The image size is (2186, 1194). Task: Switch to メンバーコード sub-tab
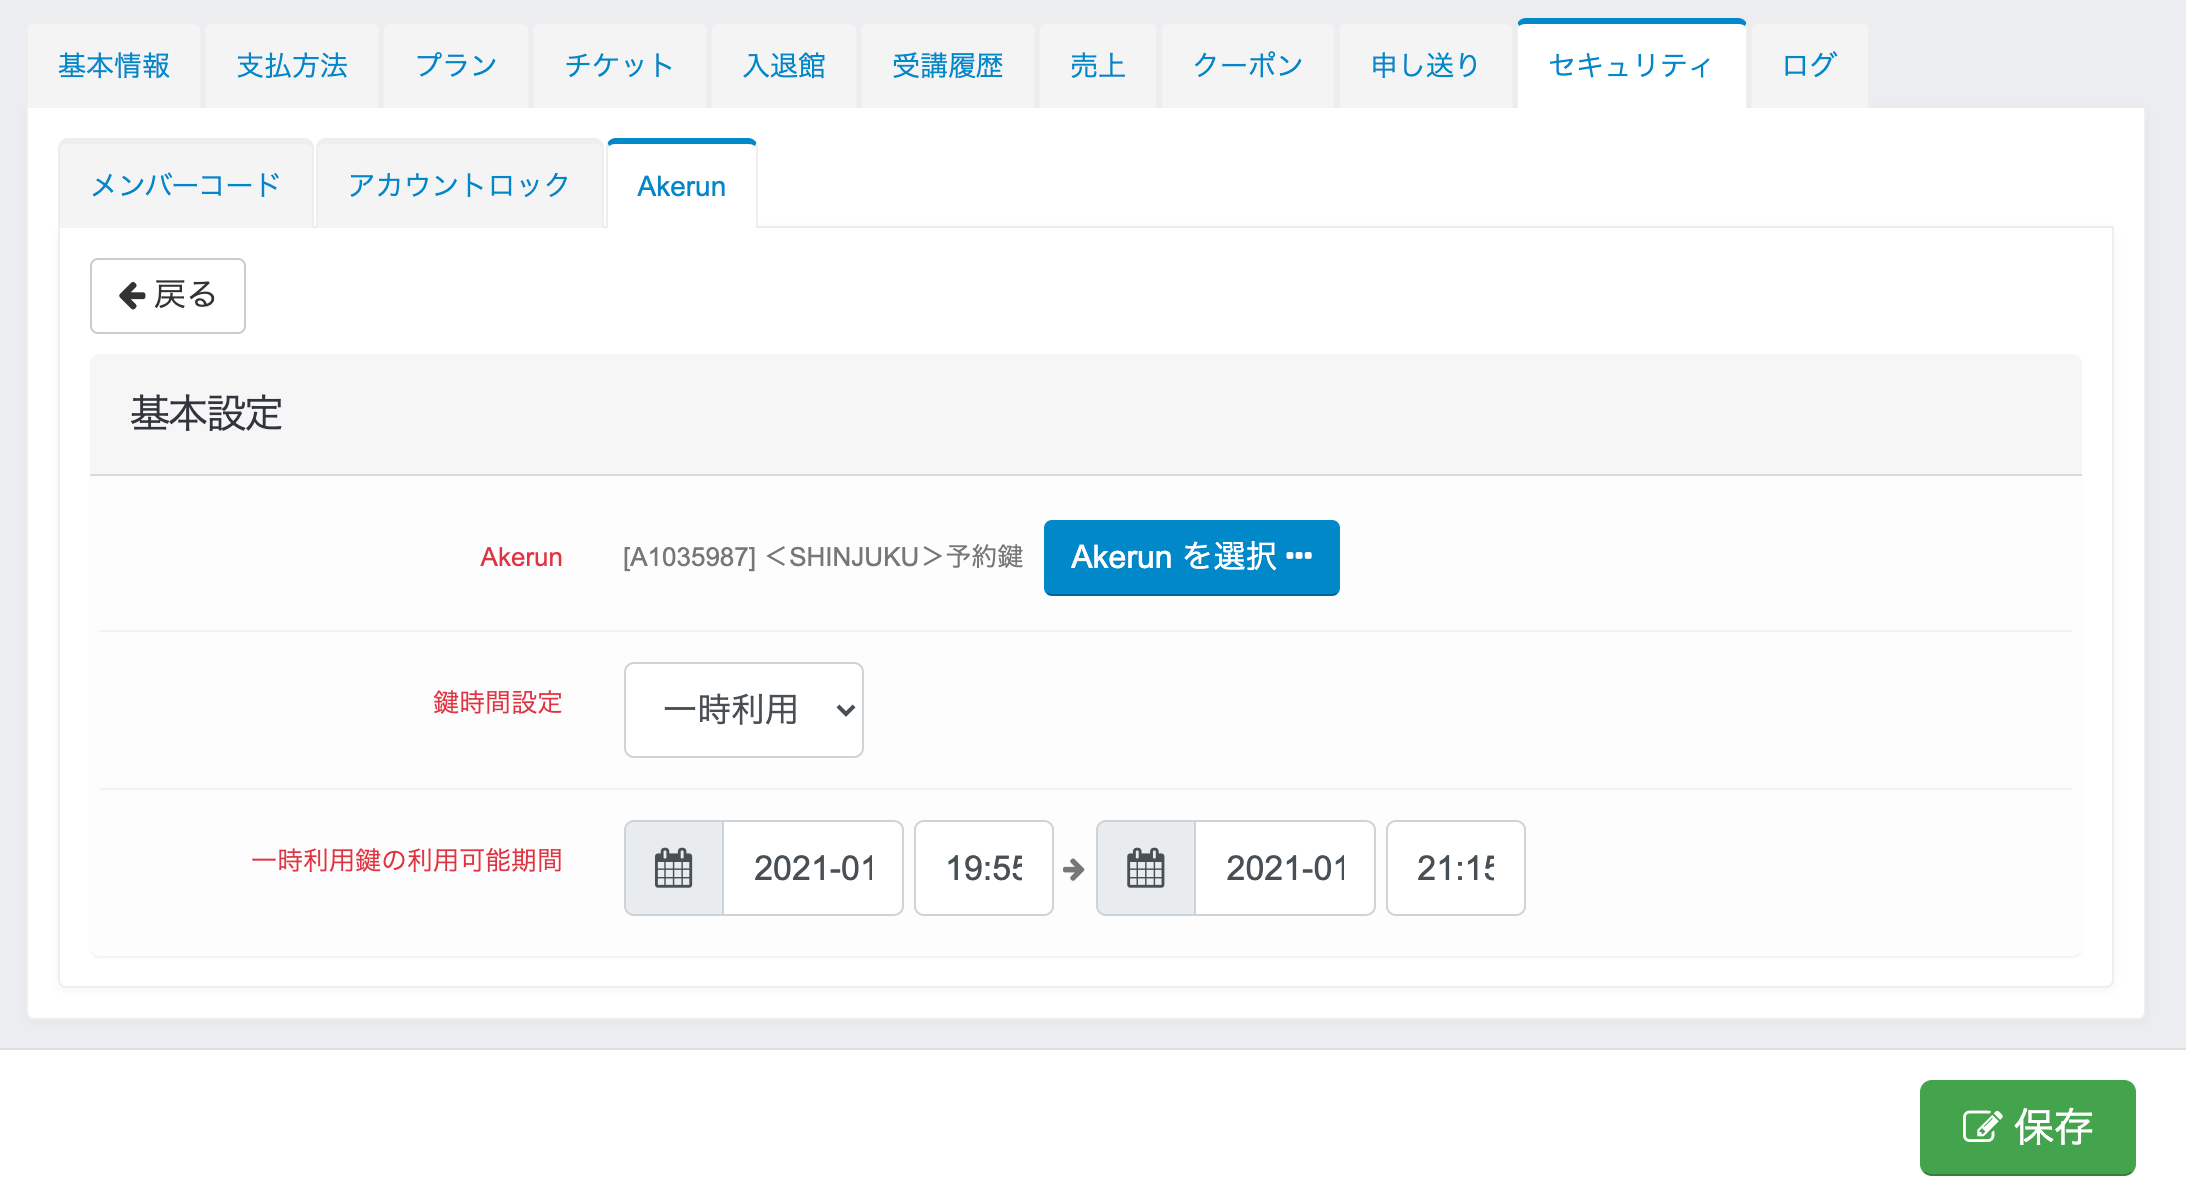186,185
